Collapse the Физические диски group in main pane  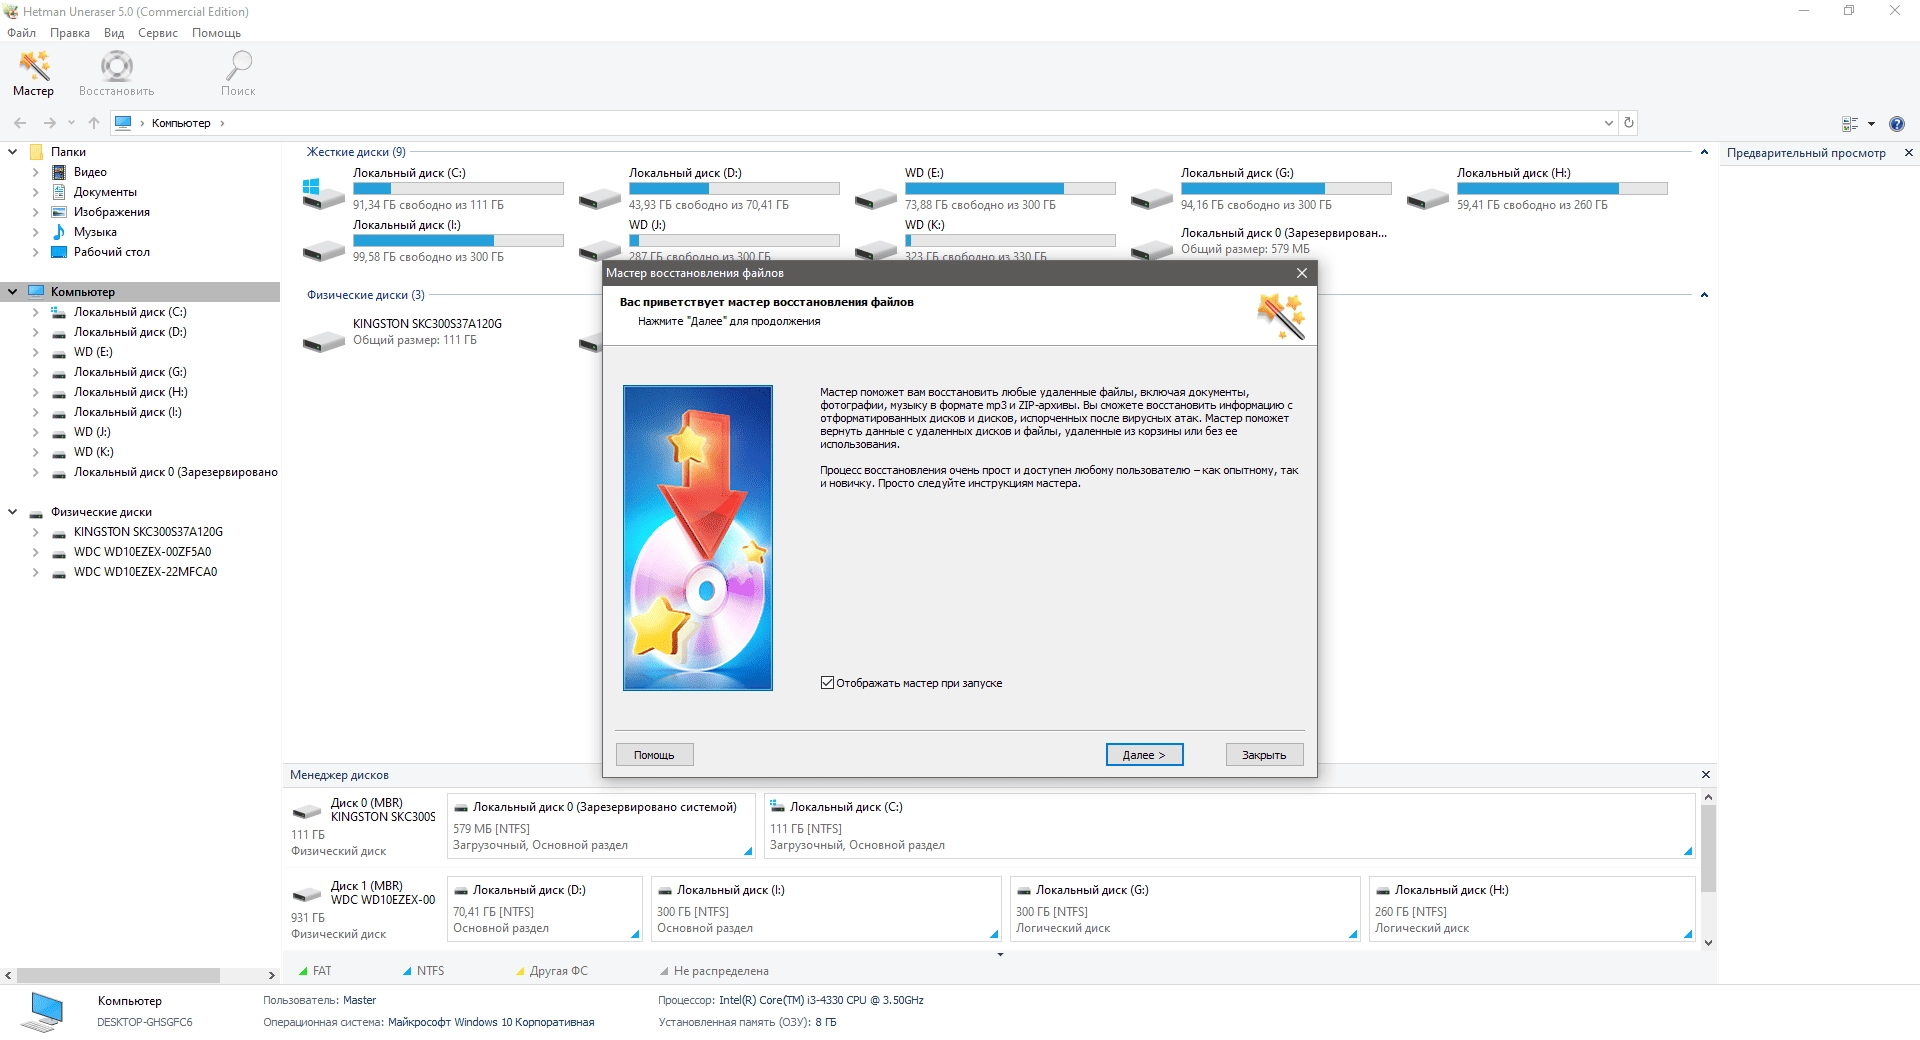click(1704, 295)
